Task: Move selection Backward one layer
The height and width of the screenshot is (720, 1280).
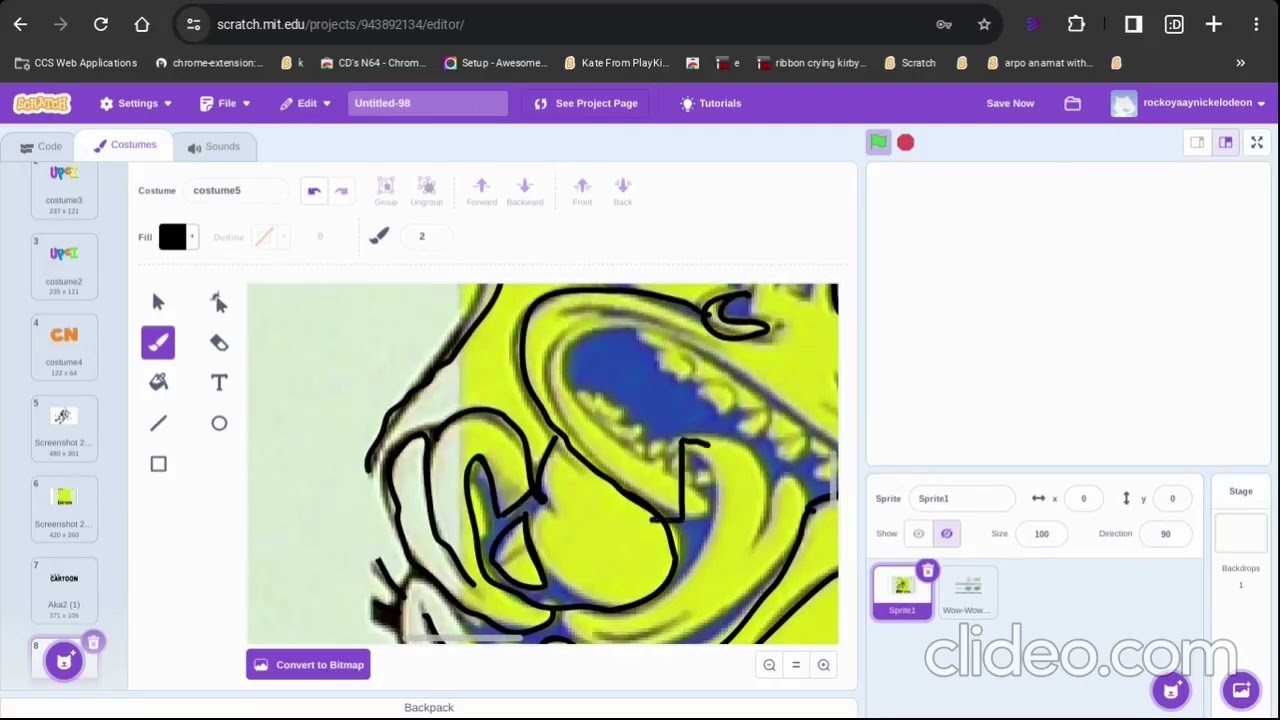Action: (525, 191)
